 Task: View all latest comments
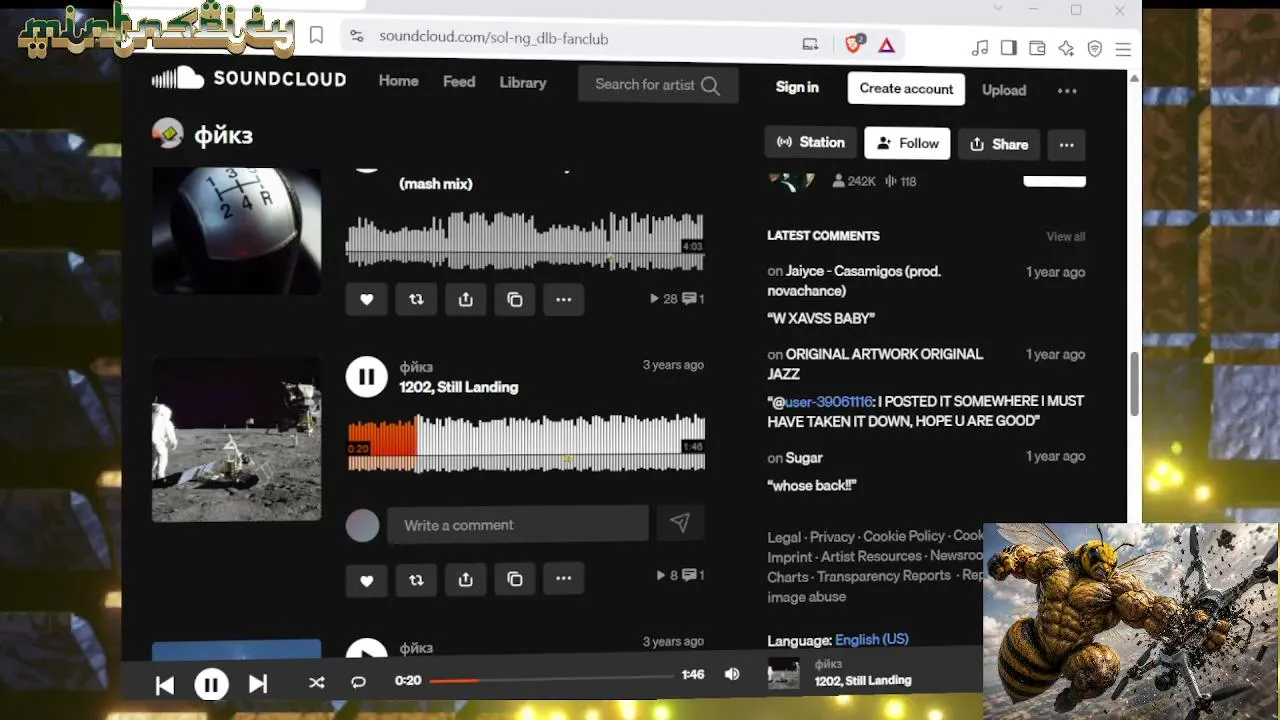tap(1066, 237)
